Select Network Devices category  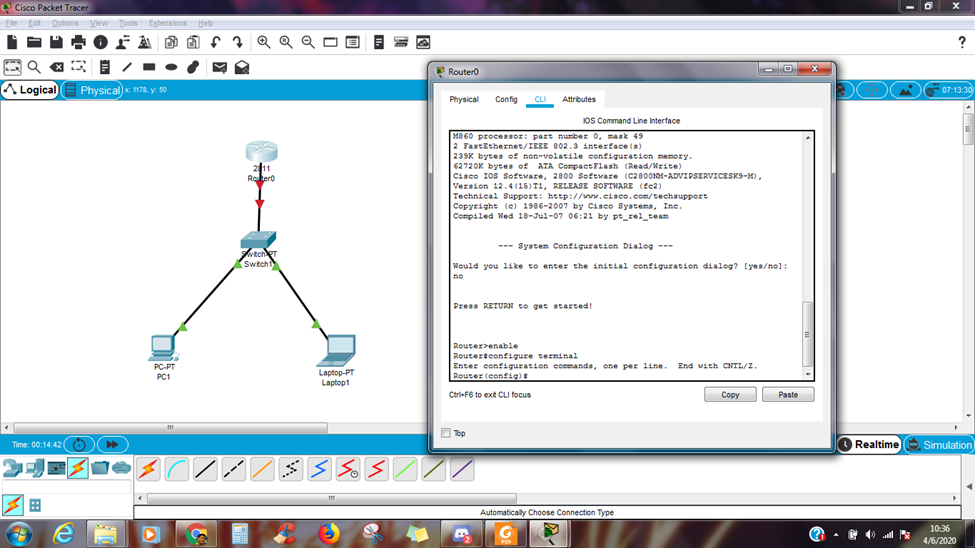coord(12,468)
